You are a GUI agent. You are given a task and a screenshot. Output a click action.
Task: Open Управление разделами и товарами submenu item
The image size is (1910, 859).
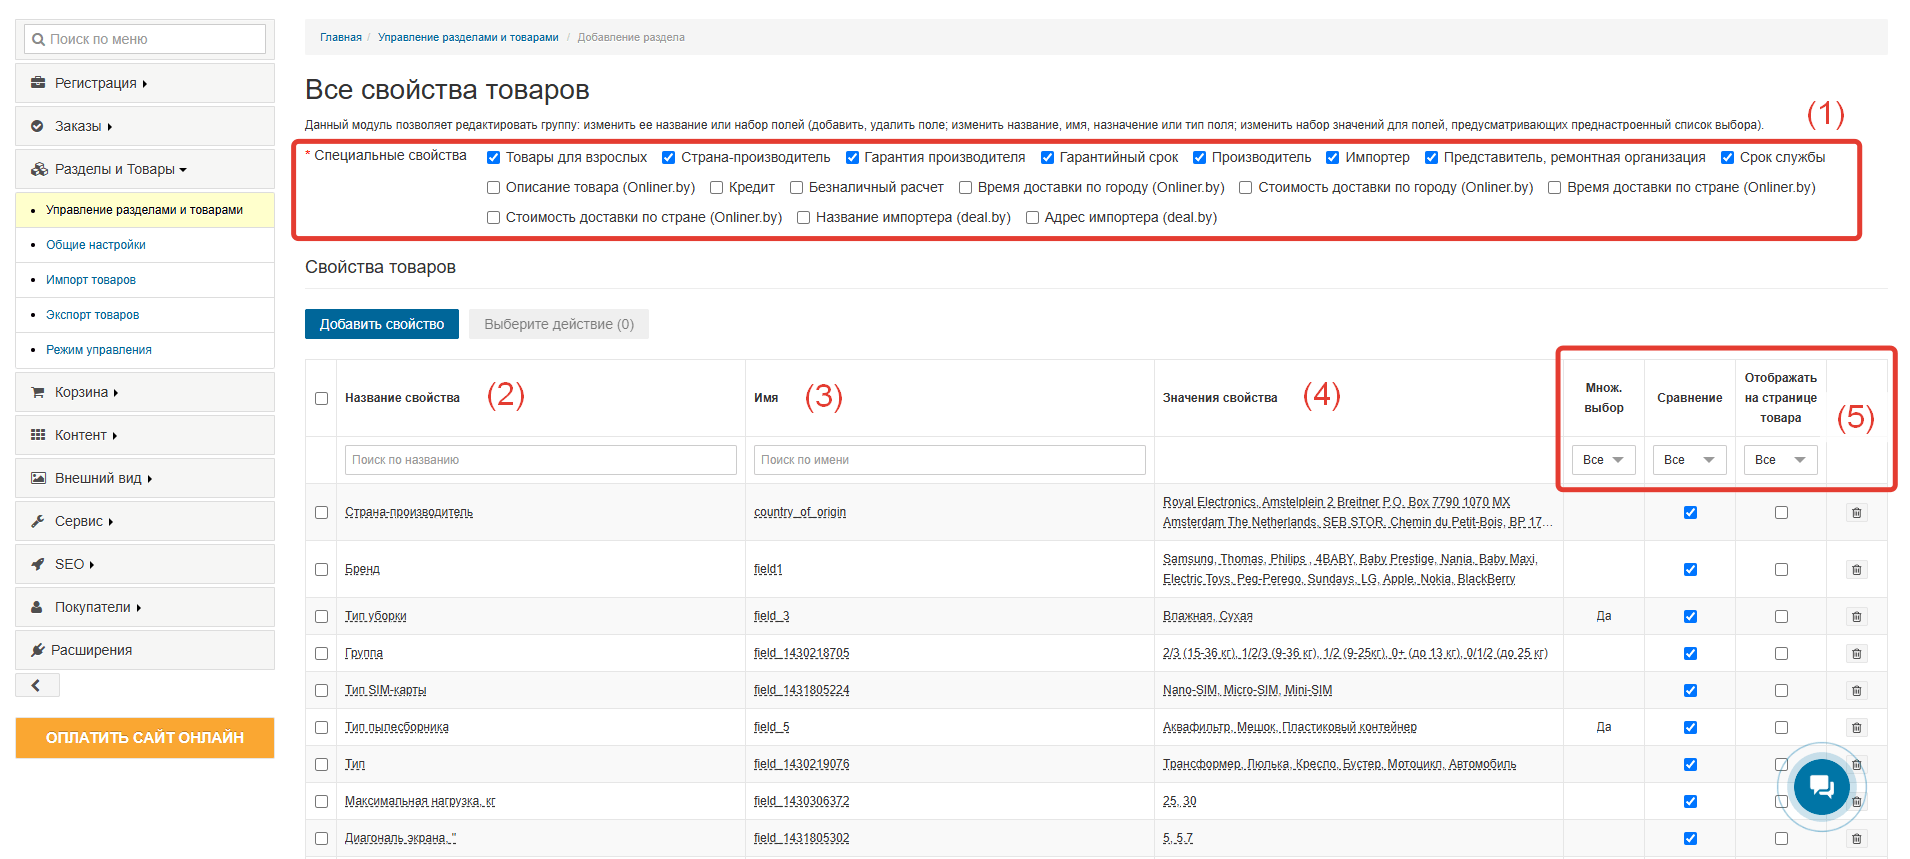point(144,210)
